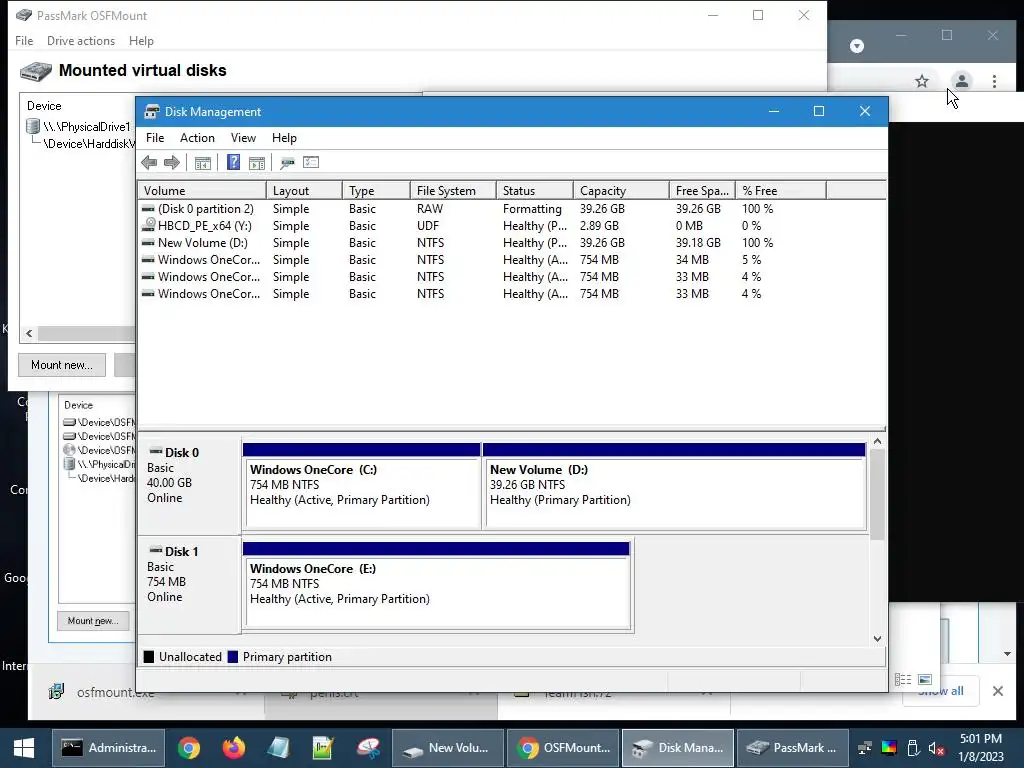Switch to OSFMount Chrome window taskbar button

click(x=563, y=748)
